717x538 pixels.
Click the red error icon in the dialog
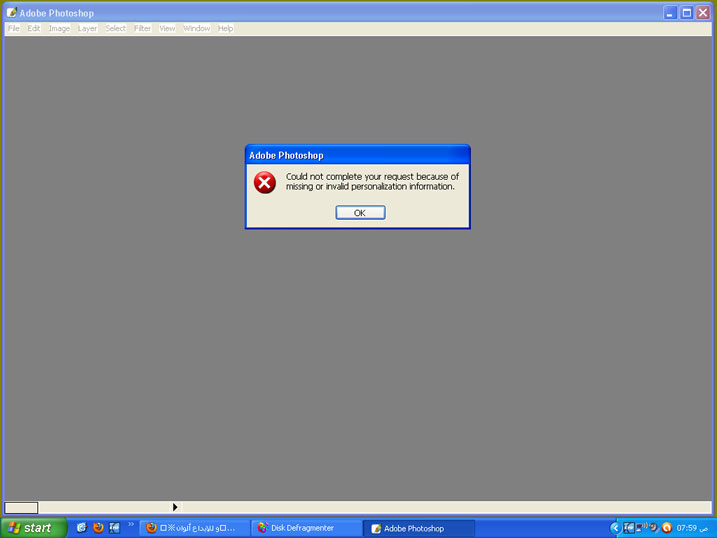pyautogui.click(x=264, y=182)
